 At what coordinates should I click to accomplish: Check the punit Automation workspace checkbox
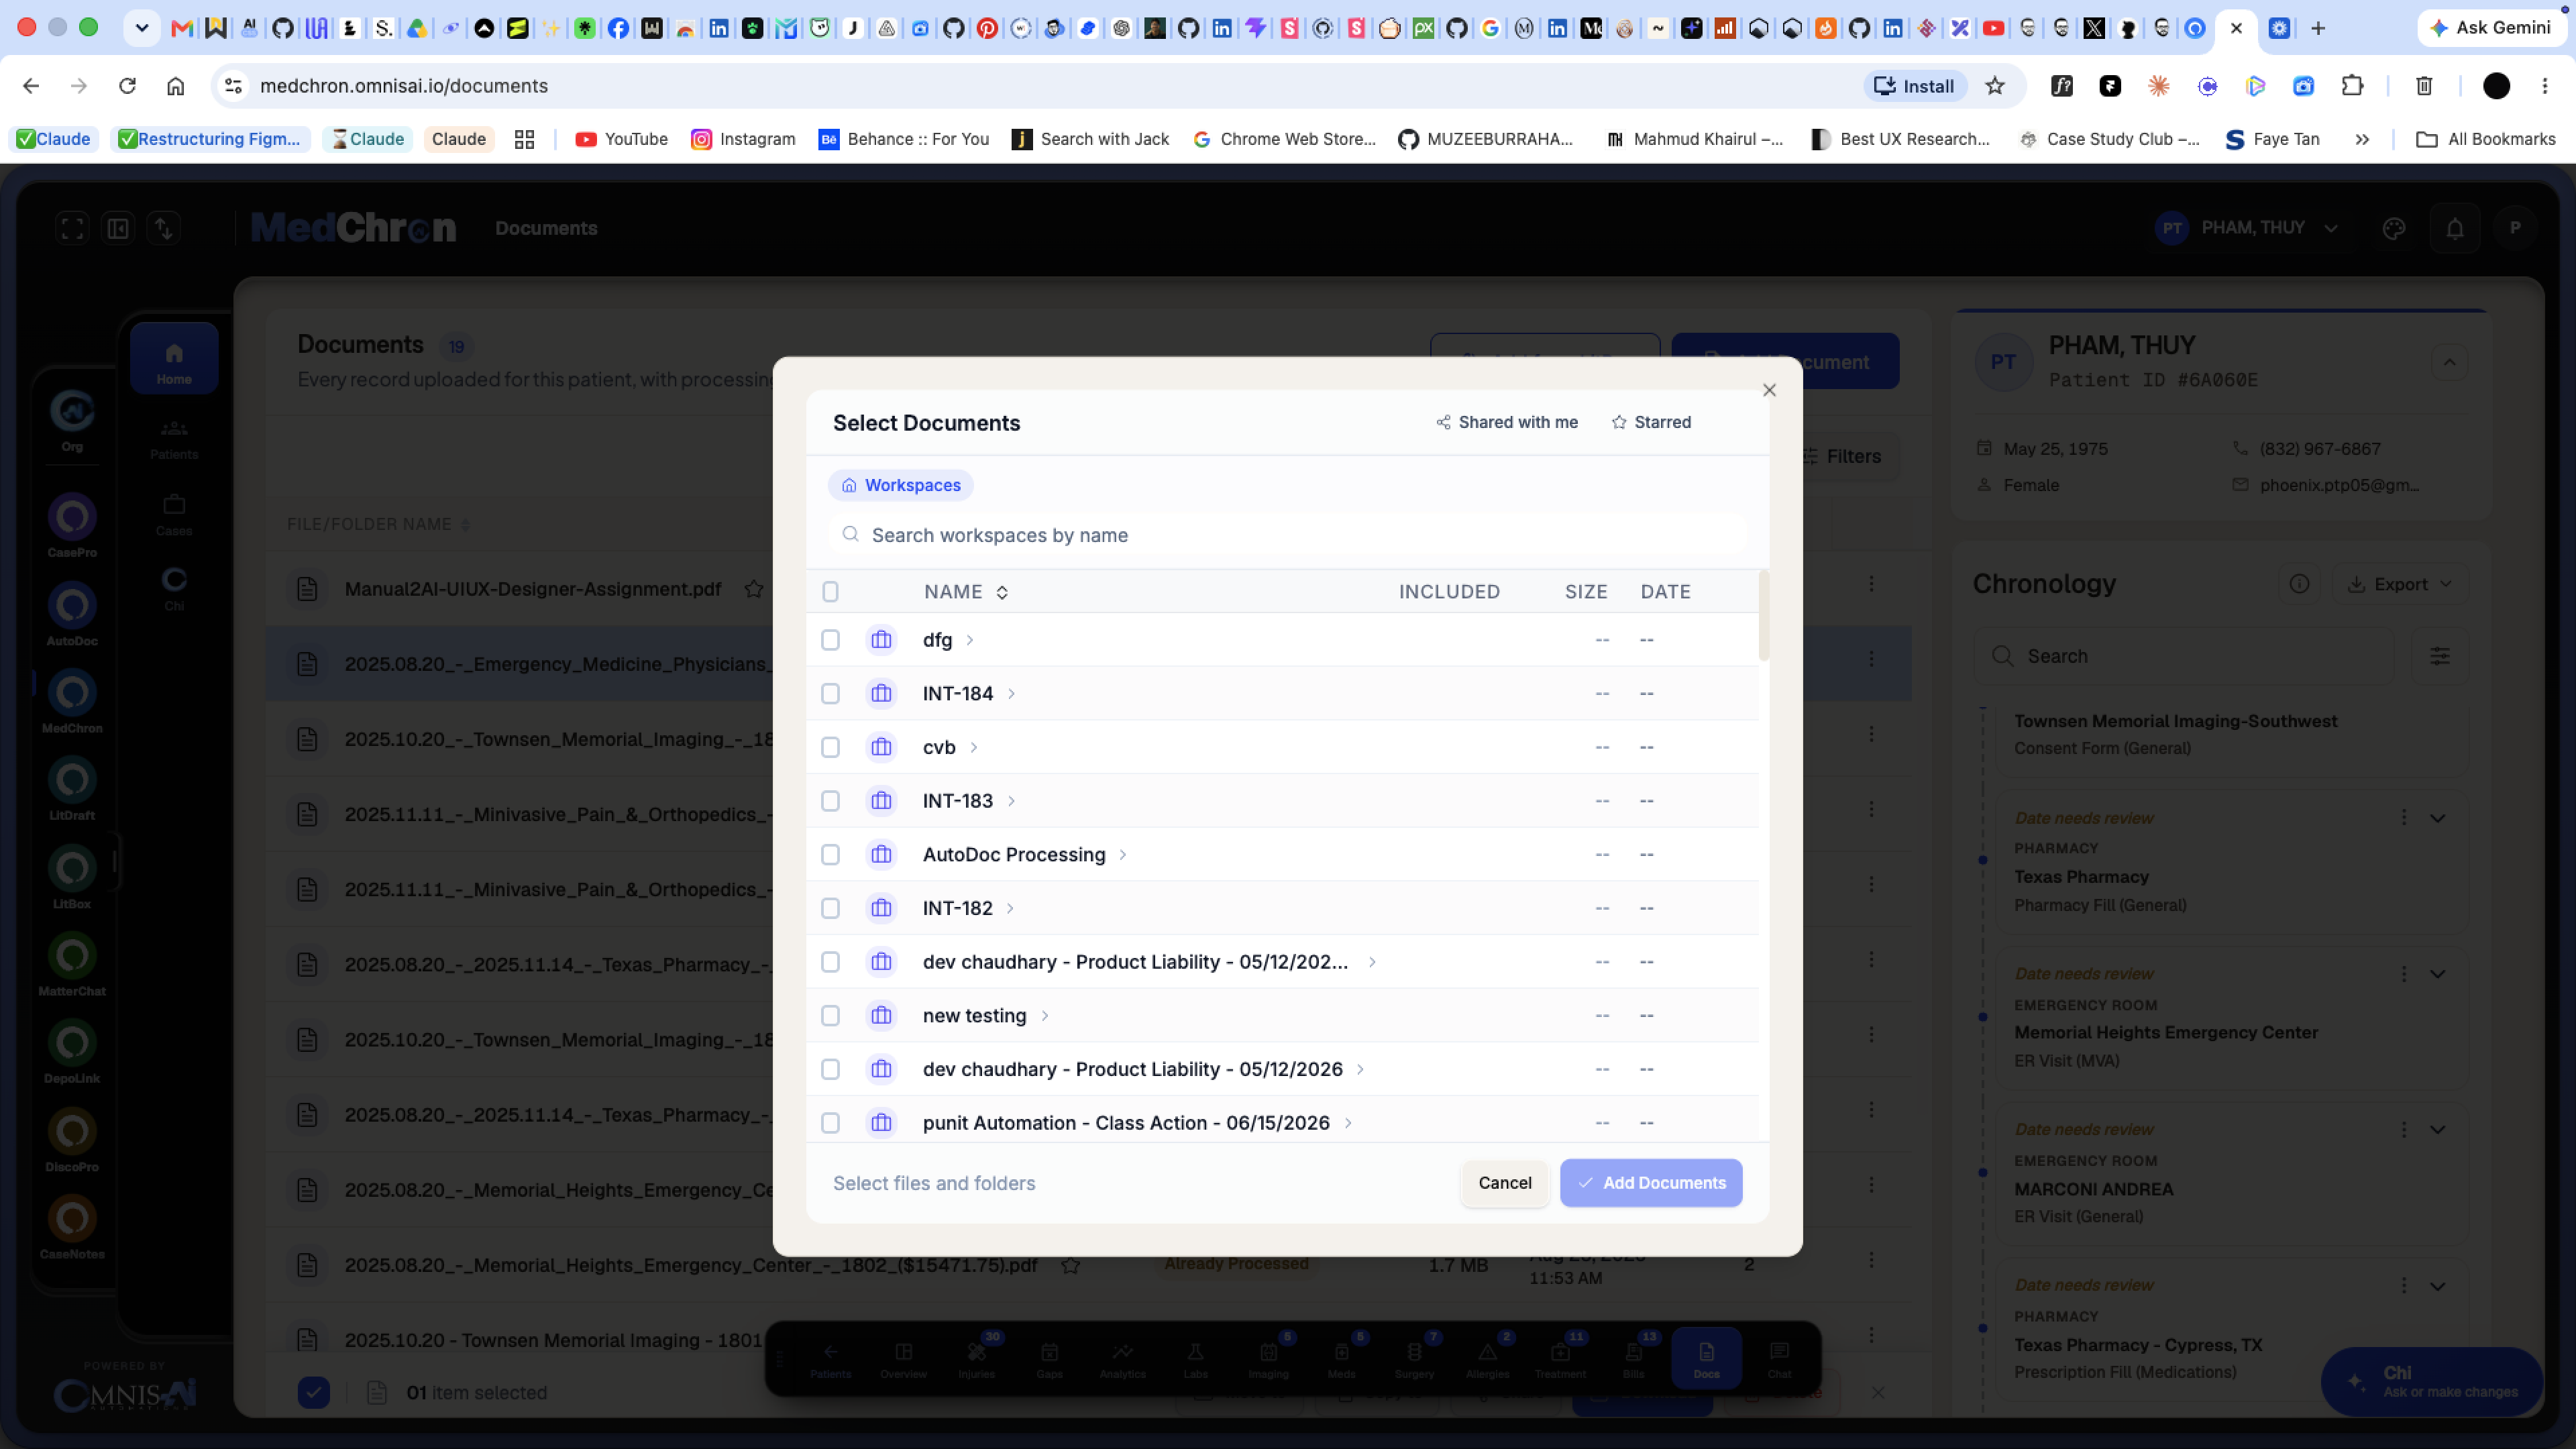[830, 1123]
